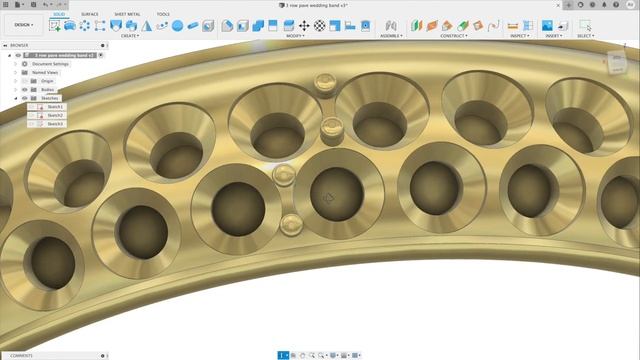This screenshot has width=640, height=360.
Task: Activate the Move/Copy tool
Action: coord(304,26)
